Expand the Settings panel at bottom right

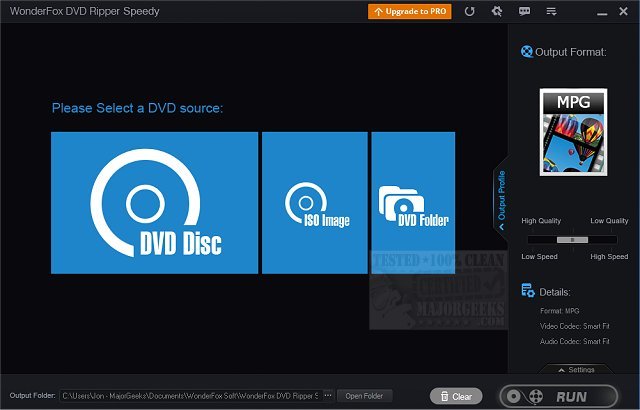576,369
